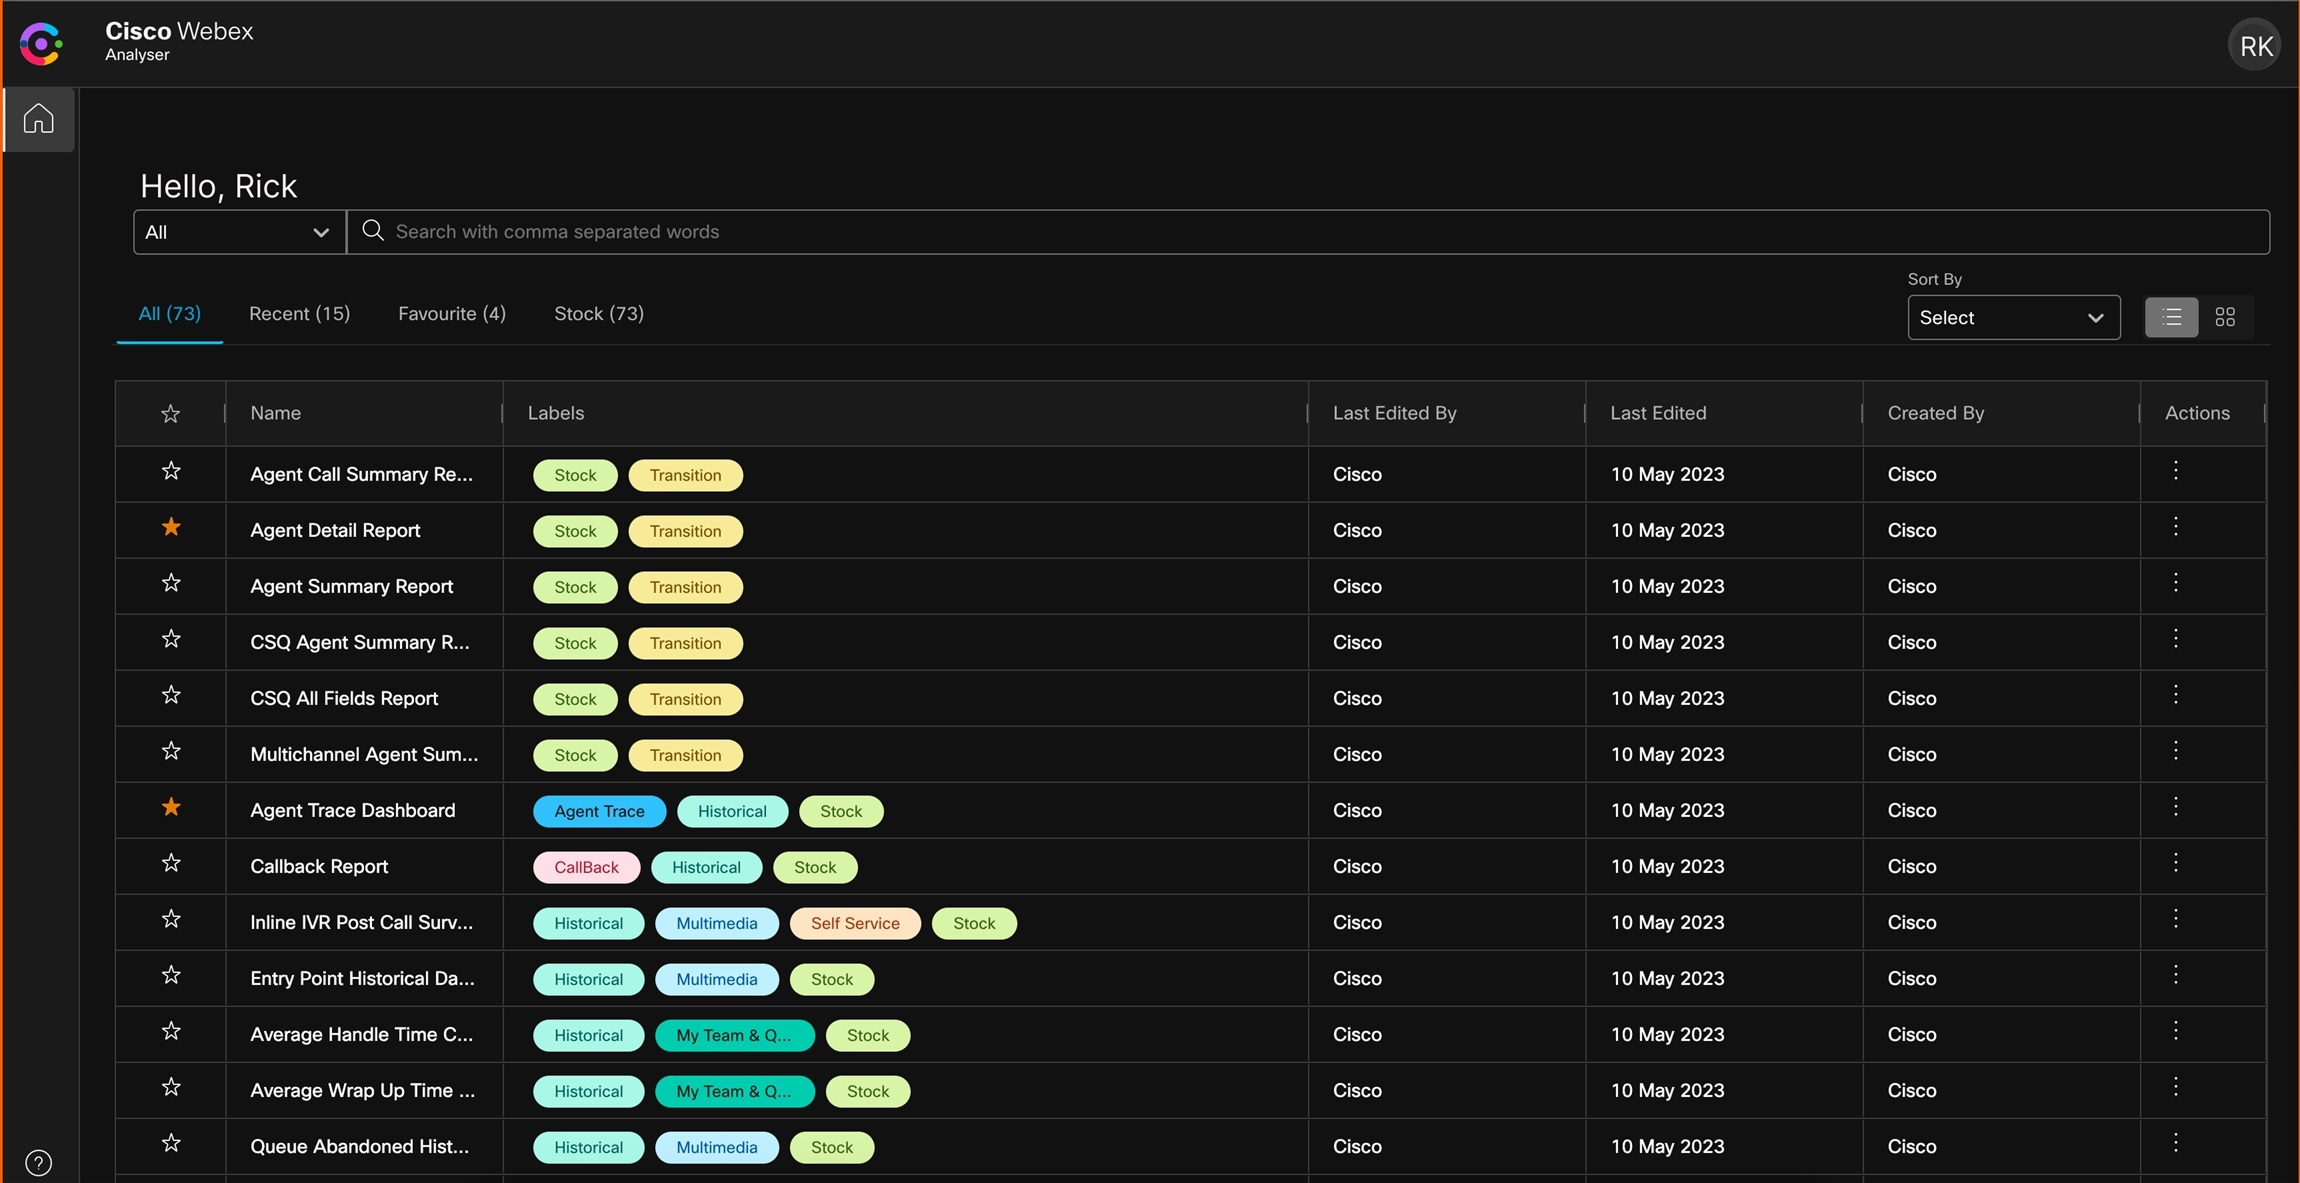Unfavourite the Agent Trace Dashboard
The image size is (2300, 1183).
(x=171, y=807)
